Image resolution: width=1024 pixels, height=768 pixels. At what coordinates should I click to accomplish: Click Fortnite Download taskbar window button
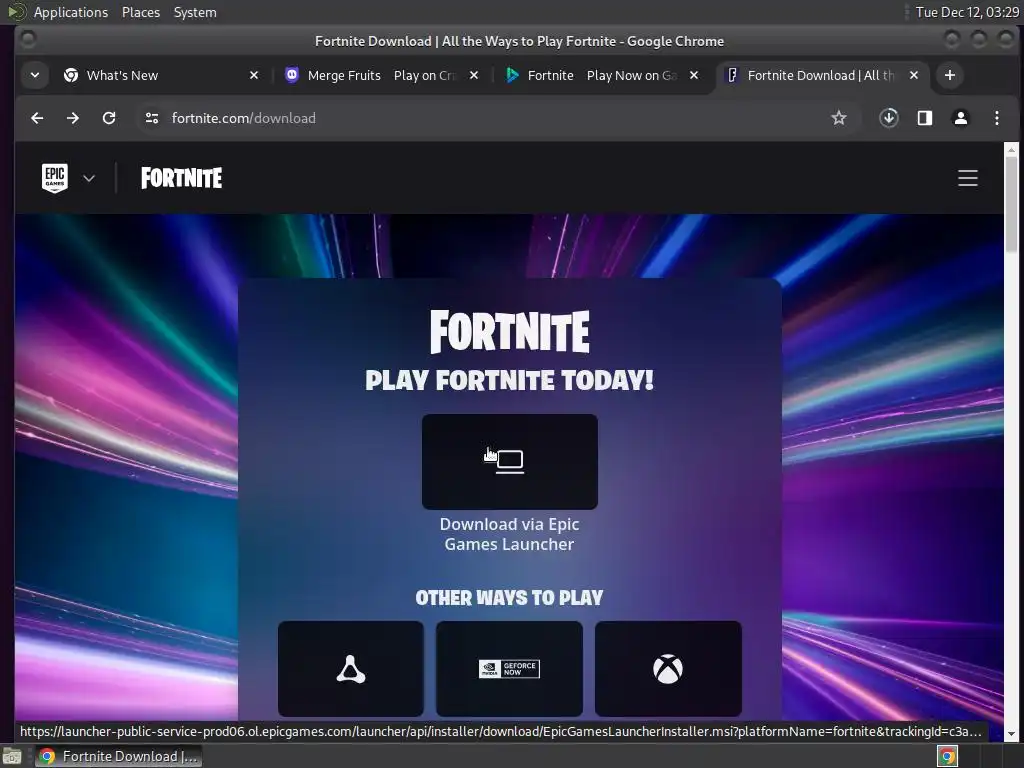pos(118,756)
